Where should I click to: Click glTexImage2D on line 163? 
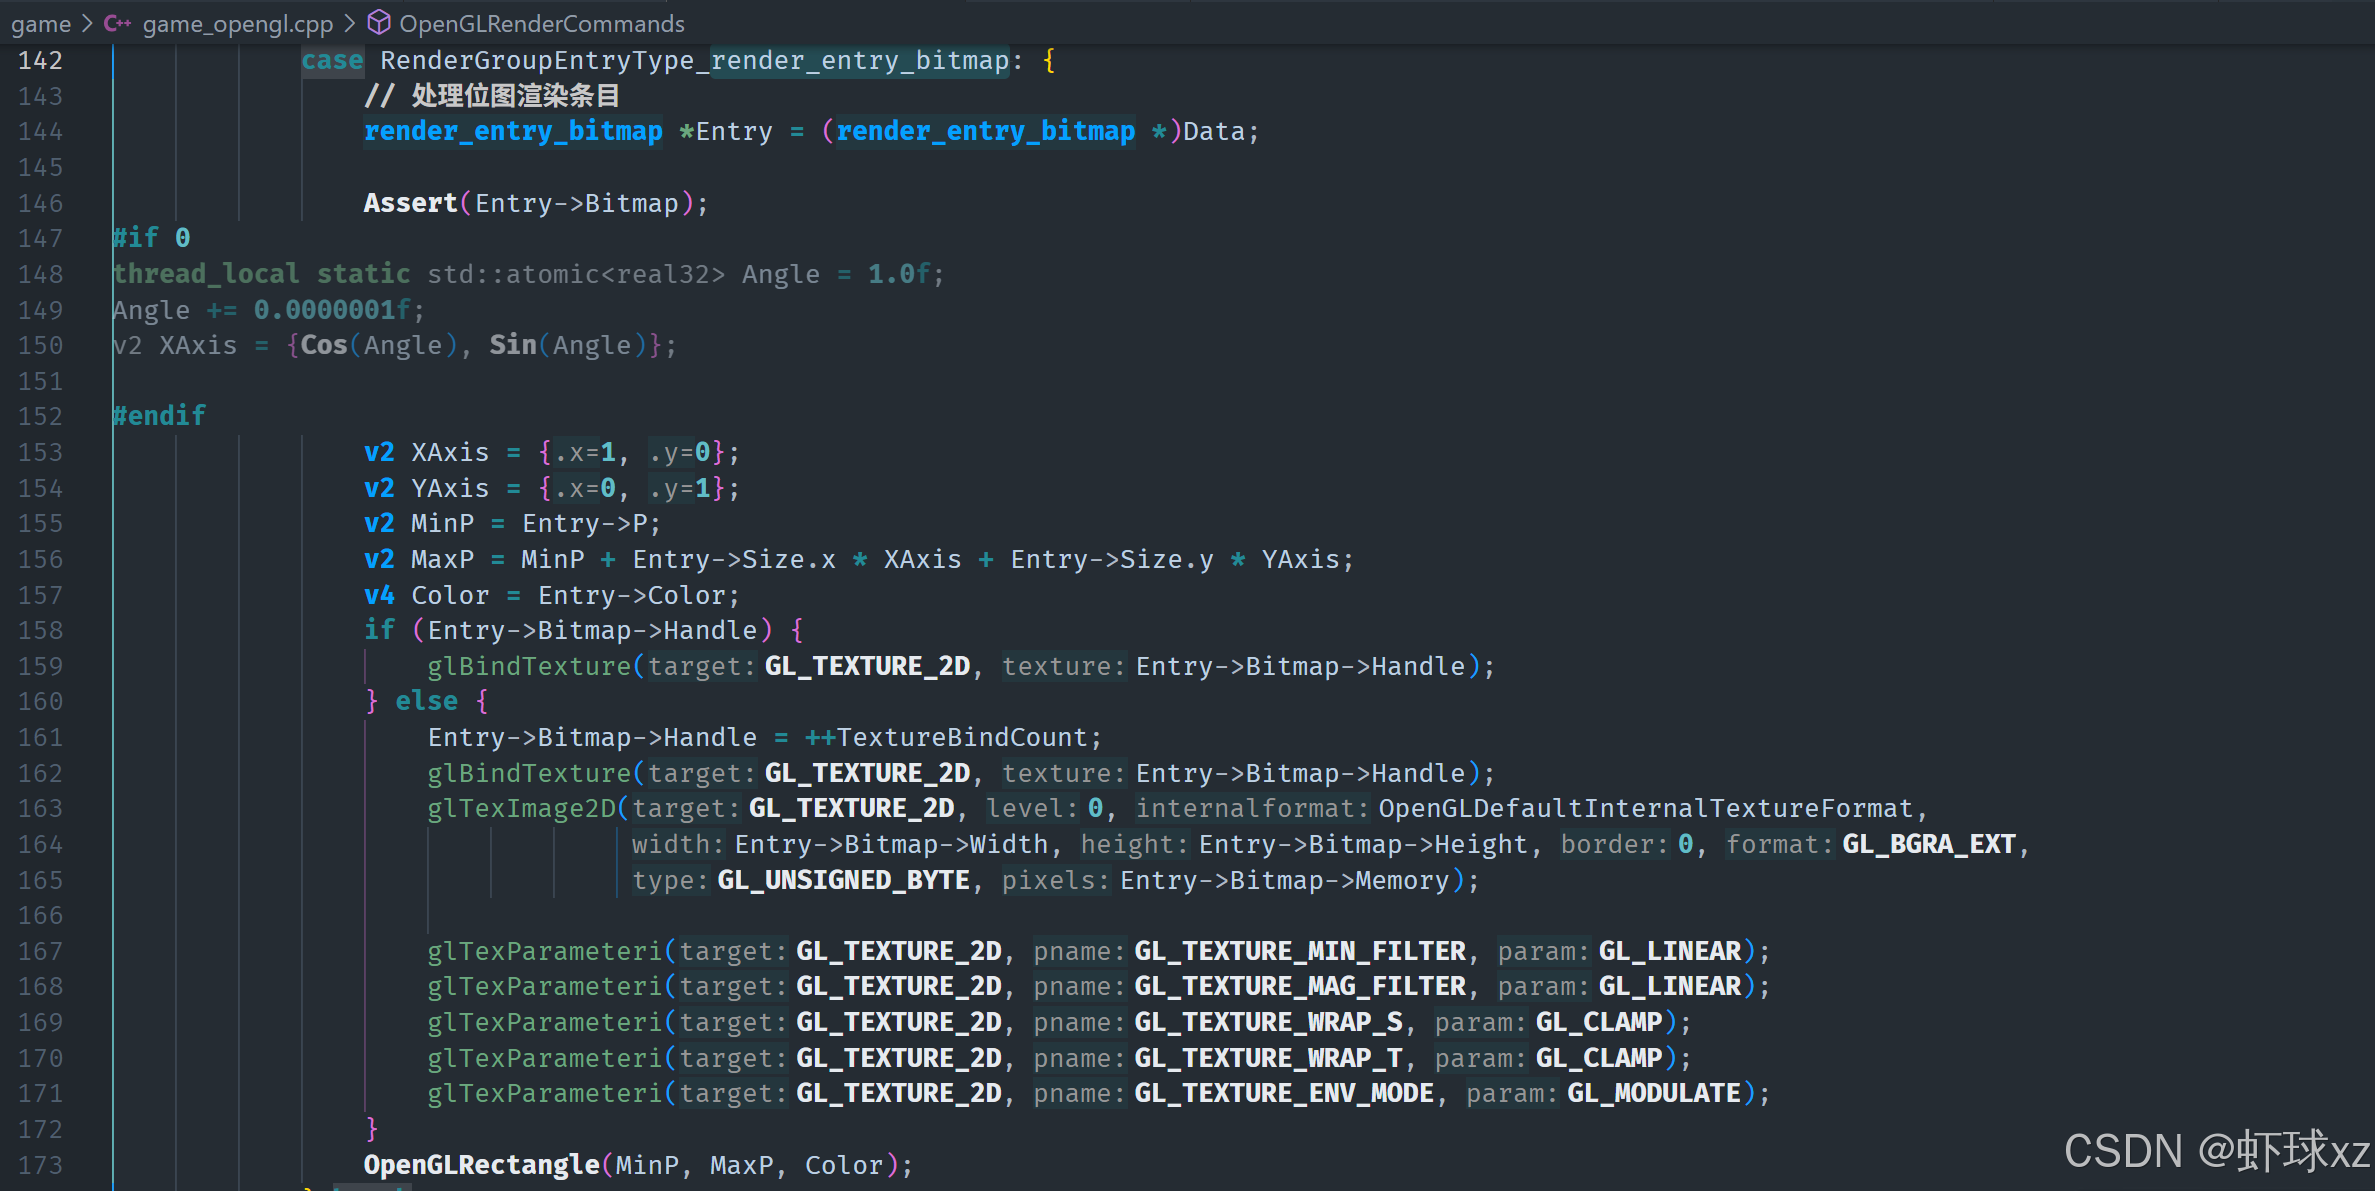[x=521, y=808]
